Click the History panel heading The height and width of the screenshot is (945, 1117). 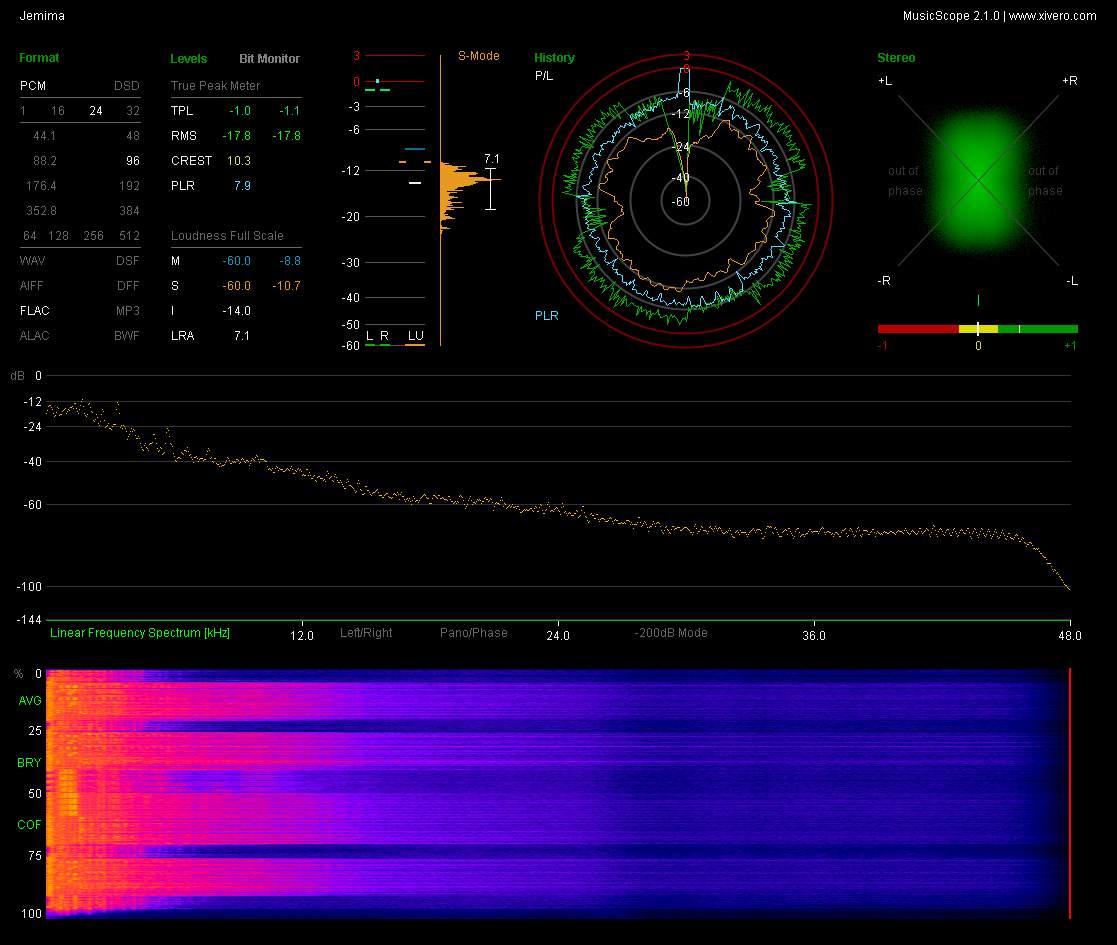pos(554,58)
